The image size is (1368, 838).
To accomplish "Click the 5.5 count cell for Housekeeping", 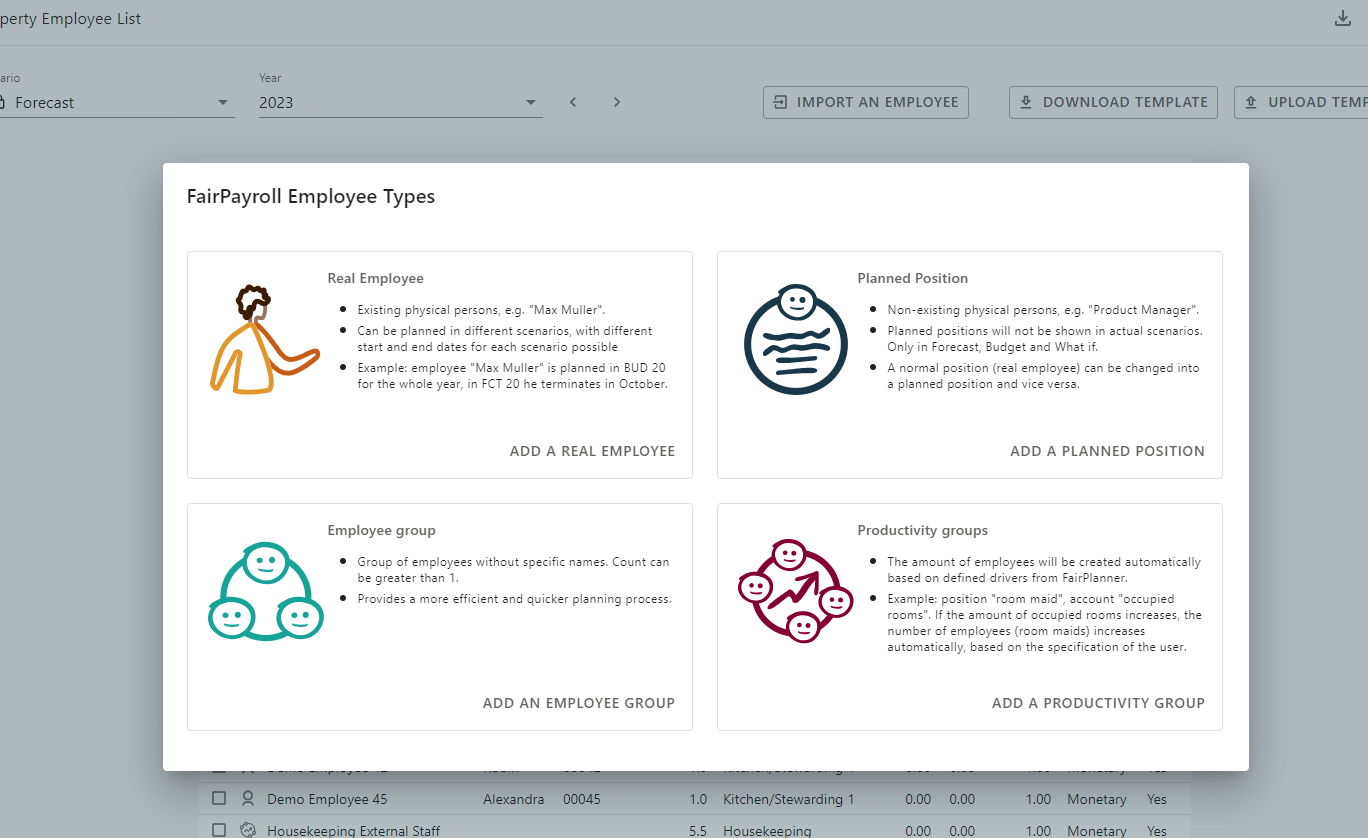I will coord(697,830).
